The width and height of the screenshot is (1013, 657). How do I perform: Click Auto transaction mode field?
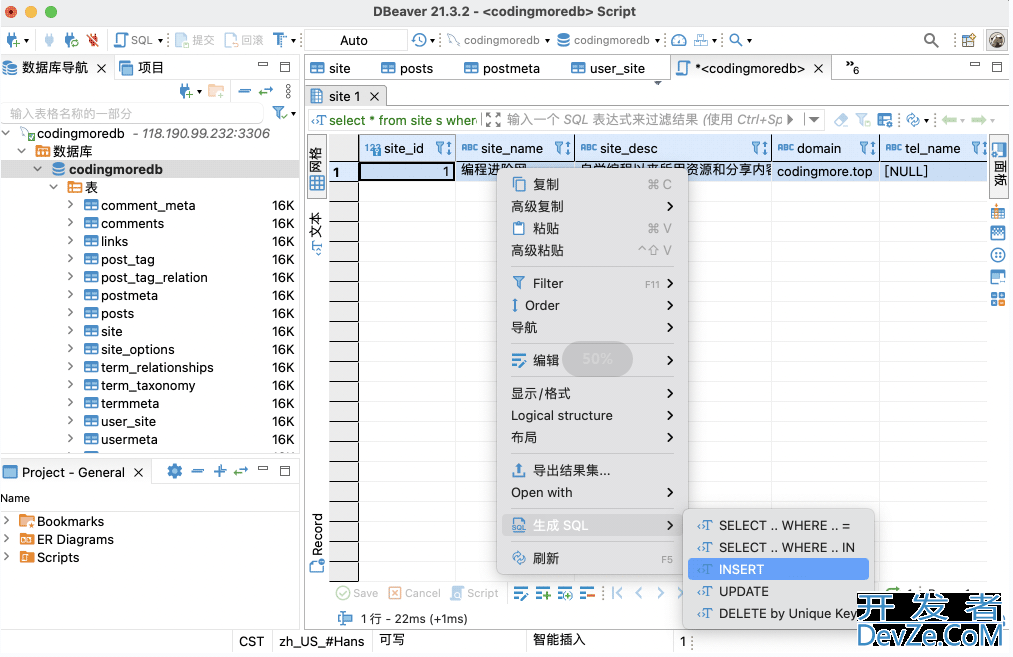pos(354,40)
